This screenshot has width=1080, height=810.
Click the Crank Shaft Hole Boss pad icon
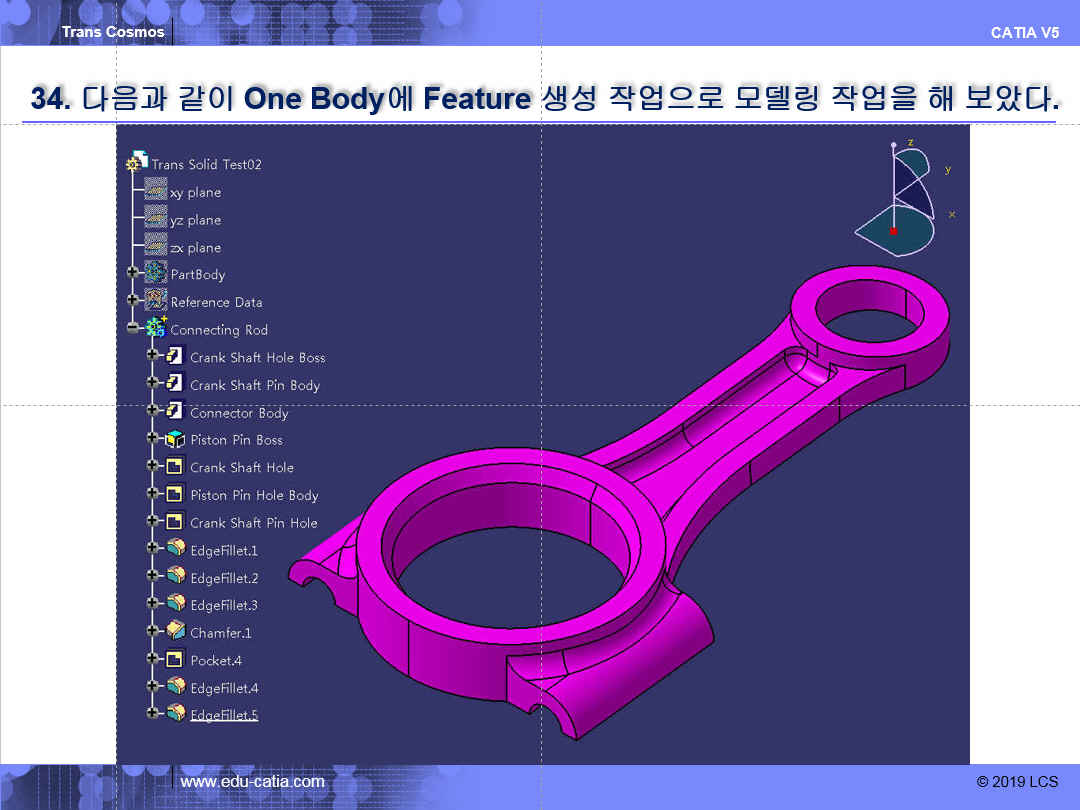coord(175,357)
